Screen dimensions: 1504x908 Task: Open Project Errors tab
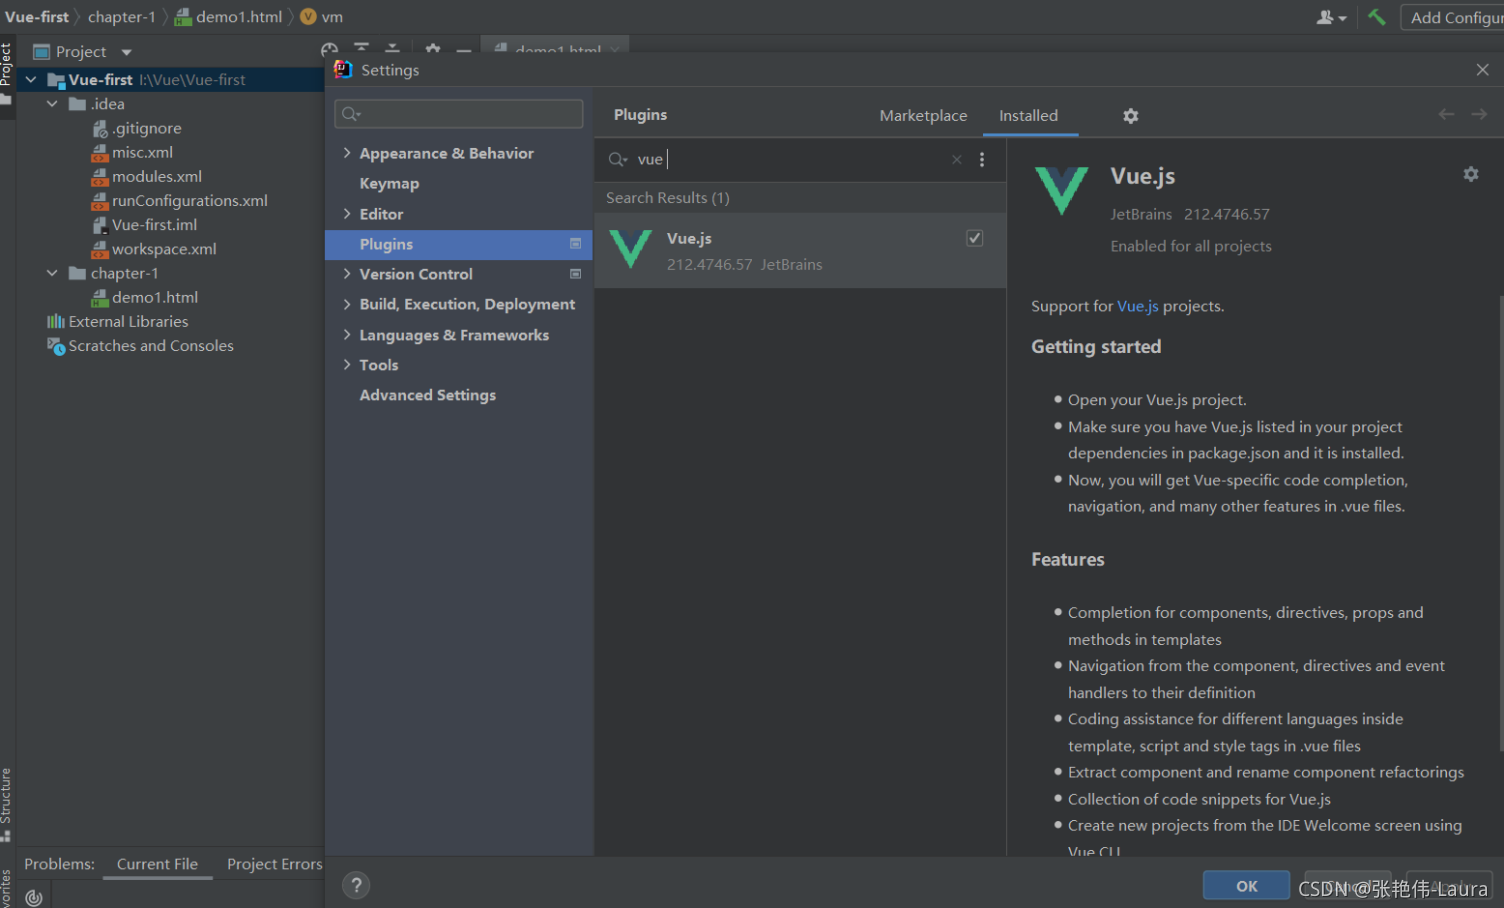pos(274,864)
